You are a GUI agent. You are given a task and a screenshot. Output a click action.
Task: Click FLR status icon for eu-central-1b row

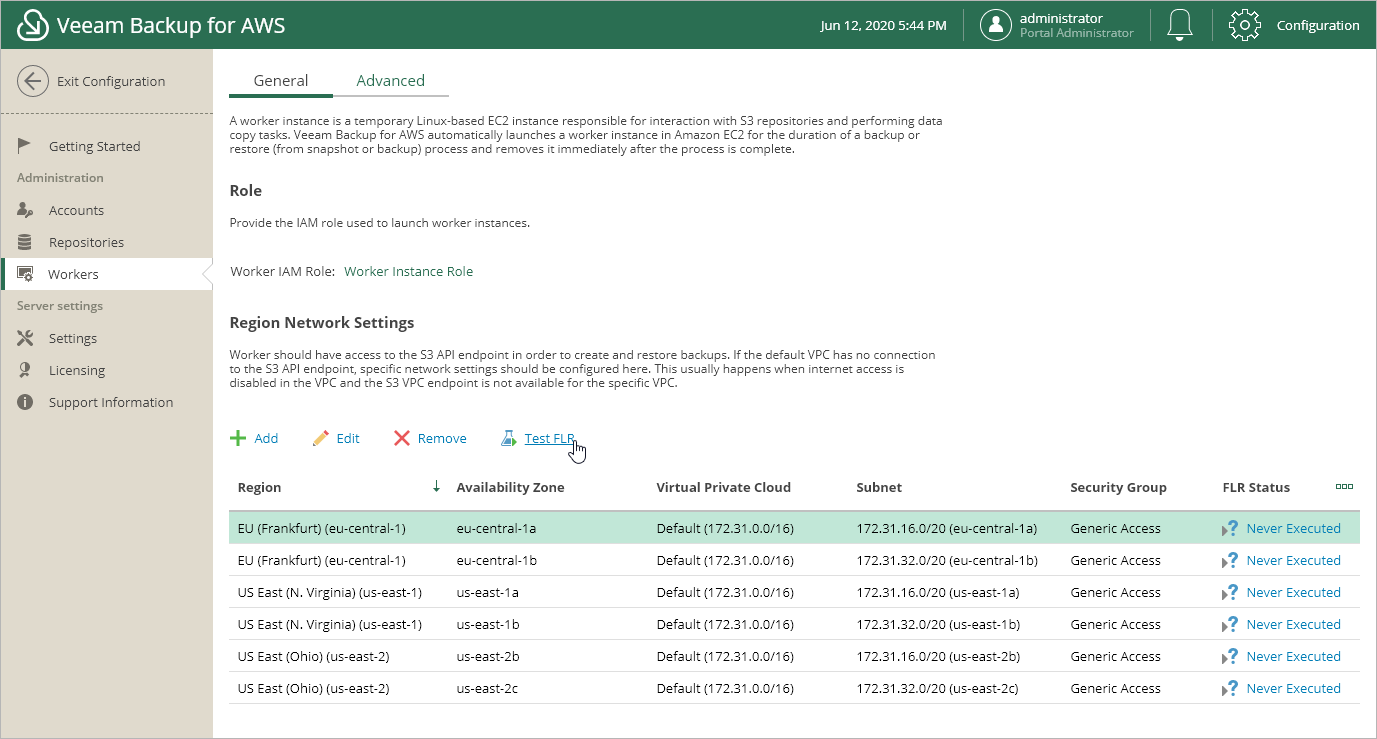[x=1231, y=560]
